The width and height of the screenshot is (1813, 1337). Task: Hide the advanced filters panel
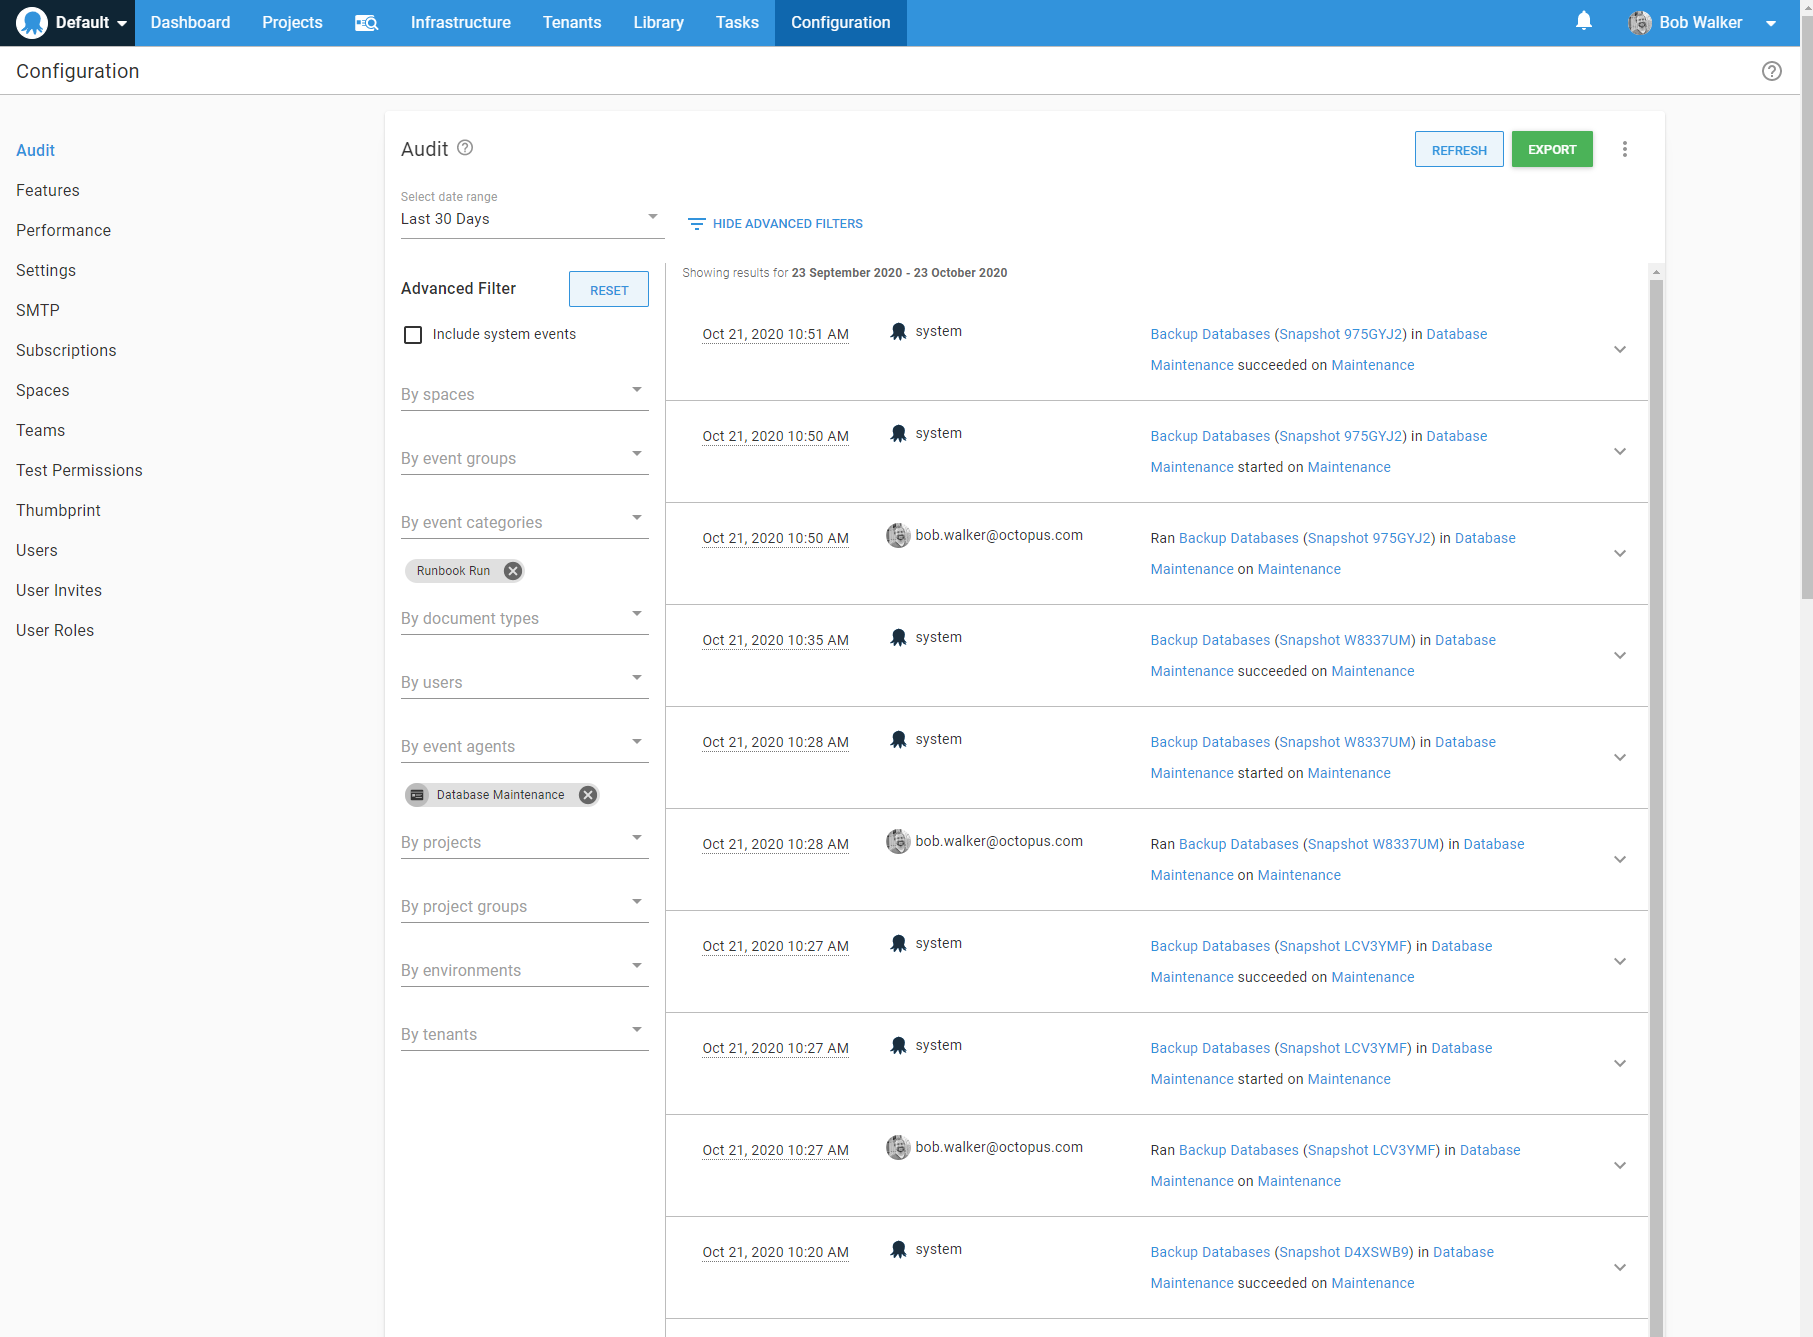click(775, 224)
